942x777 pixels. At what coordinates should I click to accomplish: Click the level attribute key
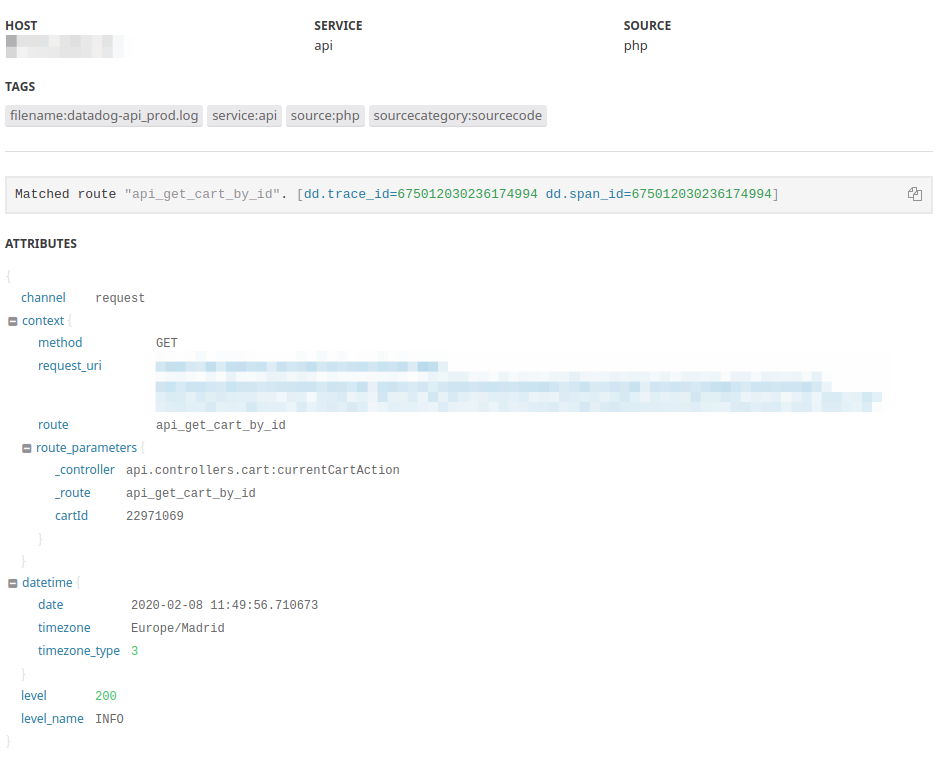tap(34, 696)
